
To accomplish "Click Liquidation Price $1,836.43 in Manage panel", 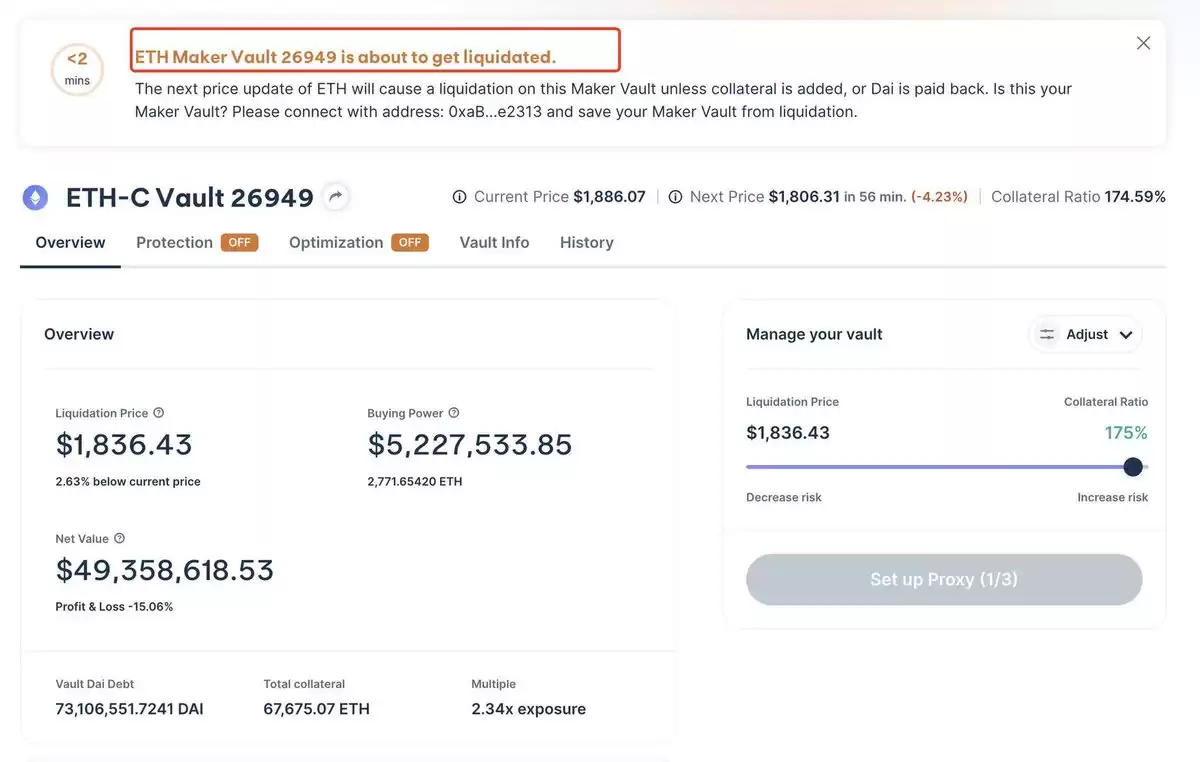I will point(788,433).
